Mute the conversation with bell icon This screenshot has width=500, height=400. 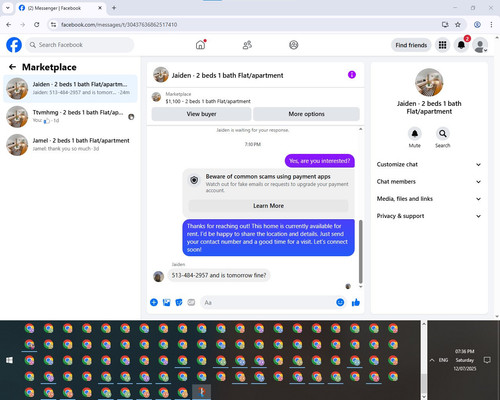pyautogui.click(x=415, y=134)
